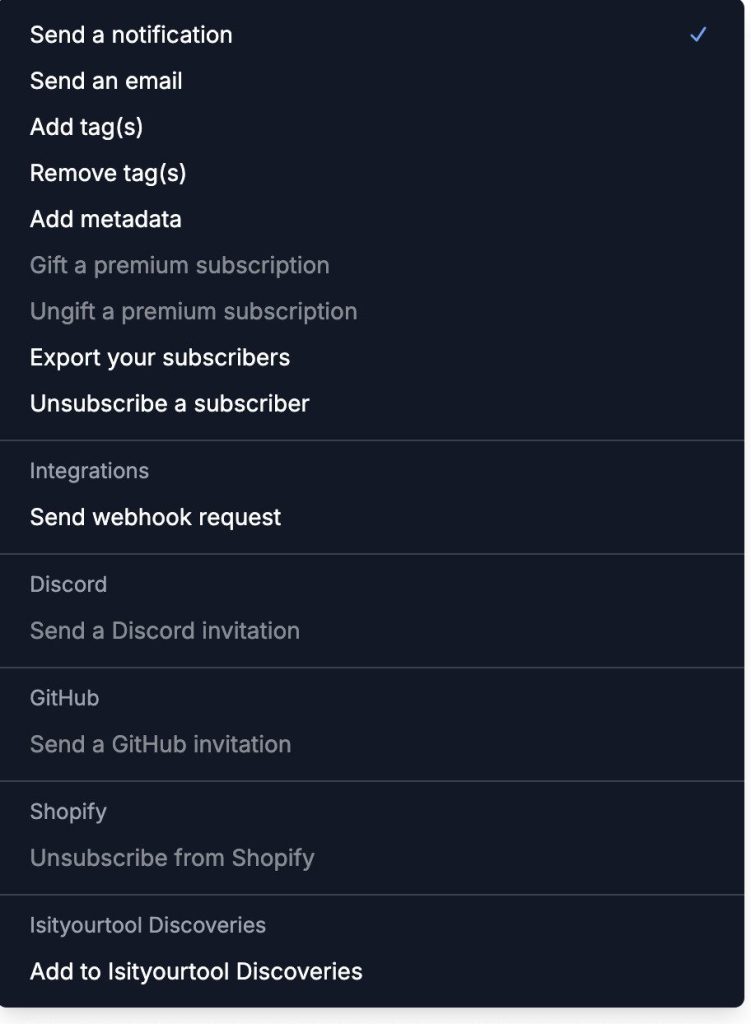Screen dimensions: 751x1024
Task: Select Add tag(s) from the list
Action: (372, 127)
